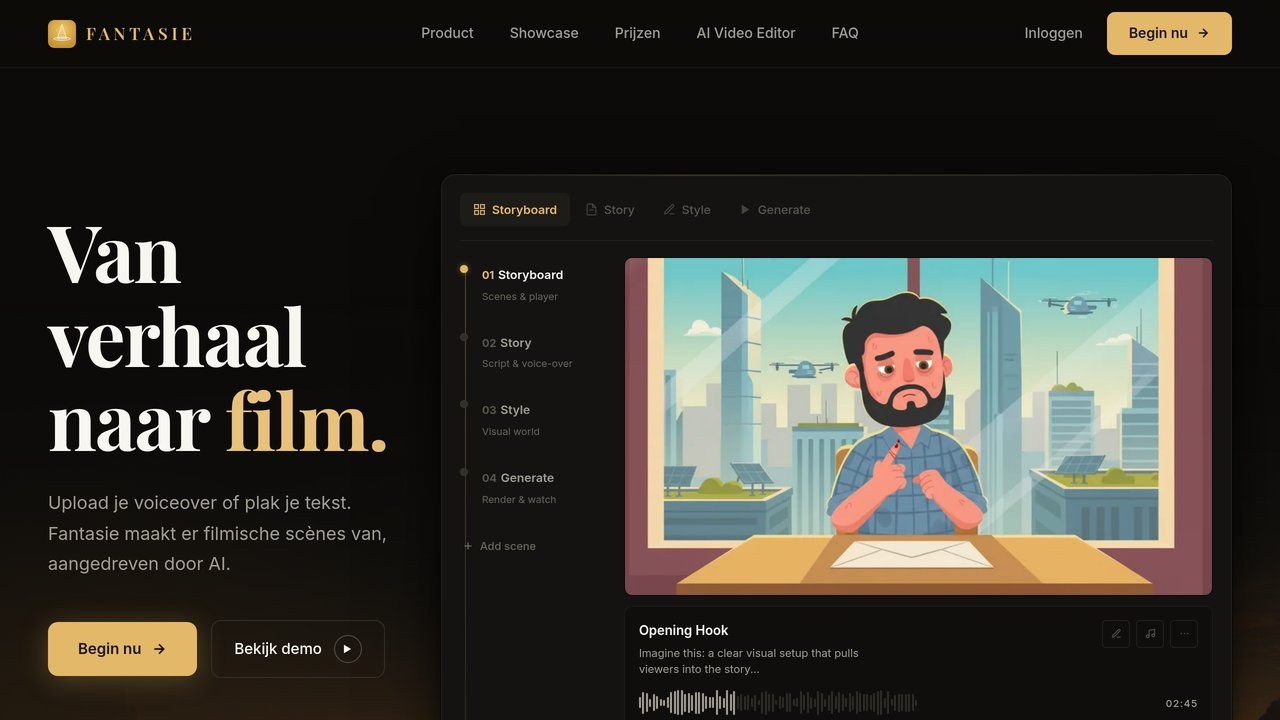Select step 03 Style
The width and height of the screenshot is (1280, 720).
click(506, 410)
